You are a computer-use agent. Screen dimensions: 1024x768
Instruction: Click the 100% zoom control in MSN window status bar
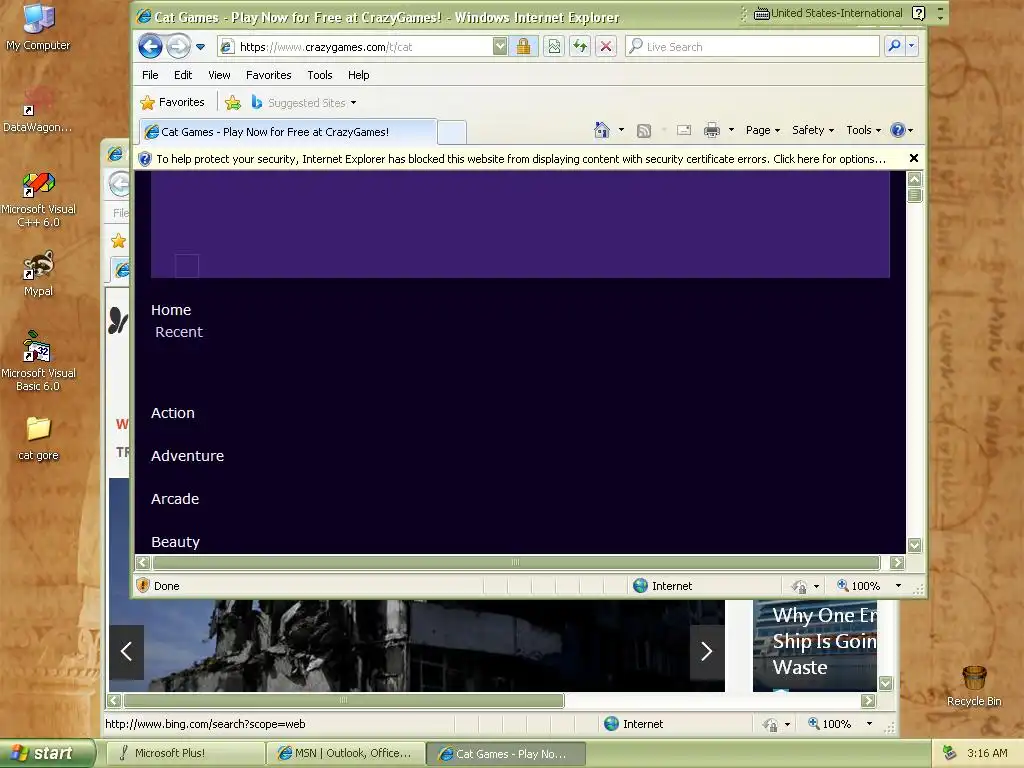tap(829, 724)
